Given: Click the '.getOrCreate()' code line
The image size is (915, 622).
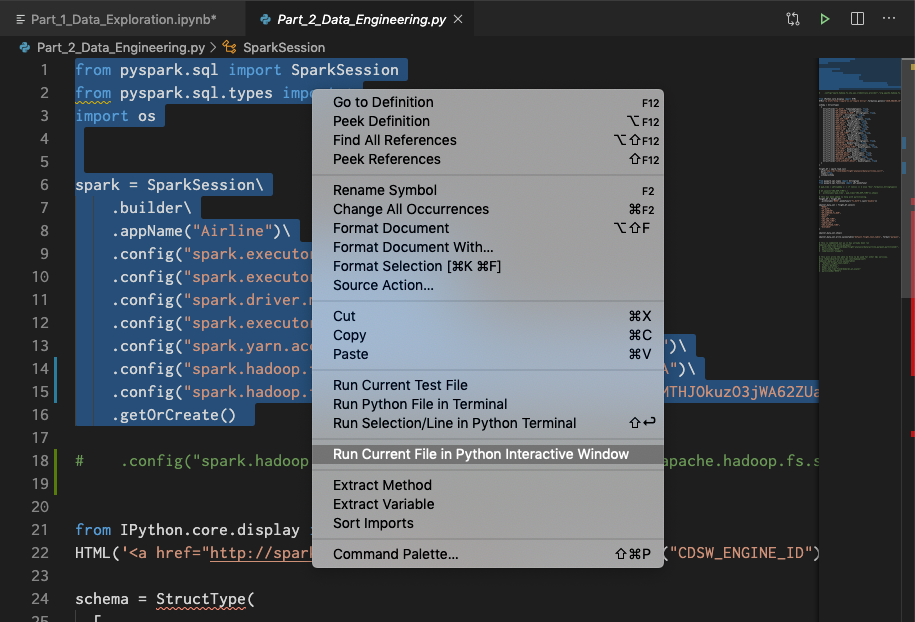Looking at the screenshot, I should pyautogui.click(x=174, y=415).
